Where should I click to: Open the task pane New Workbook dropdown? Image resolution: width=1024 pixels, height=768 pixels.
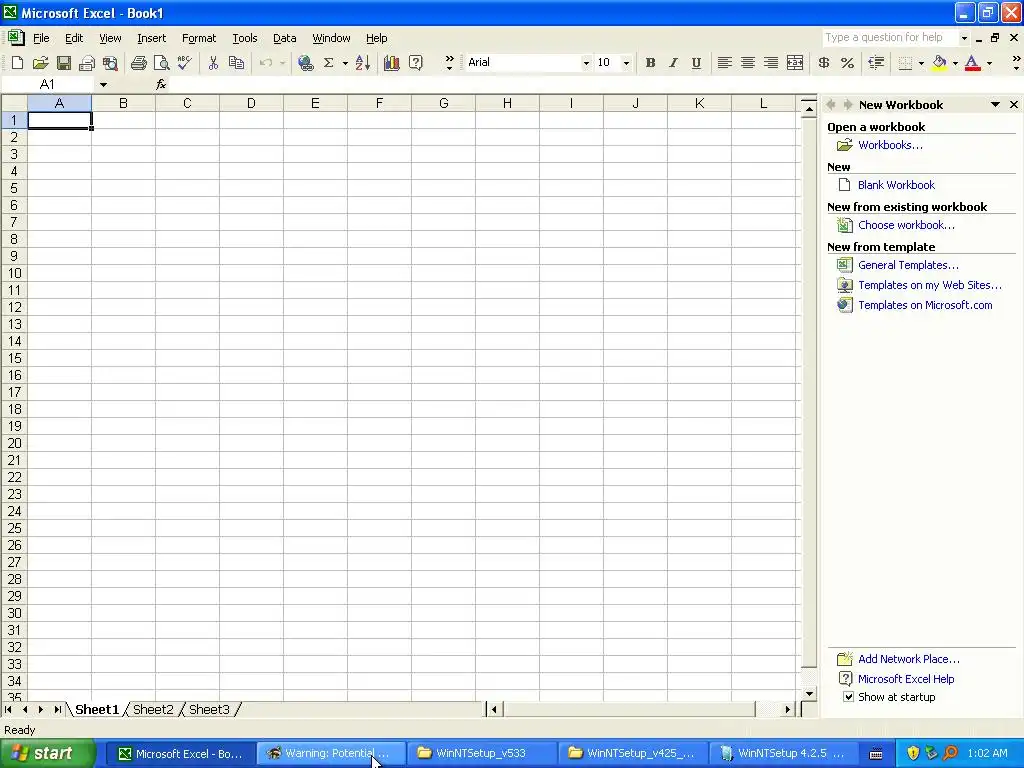[x=995, y=104]
